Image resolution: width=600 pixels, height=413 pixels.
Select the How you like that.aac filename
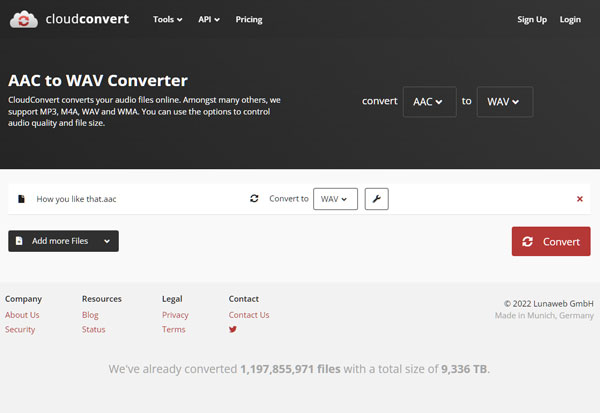click(x=76, y=199)
